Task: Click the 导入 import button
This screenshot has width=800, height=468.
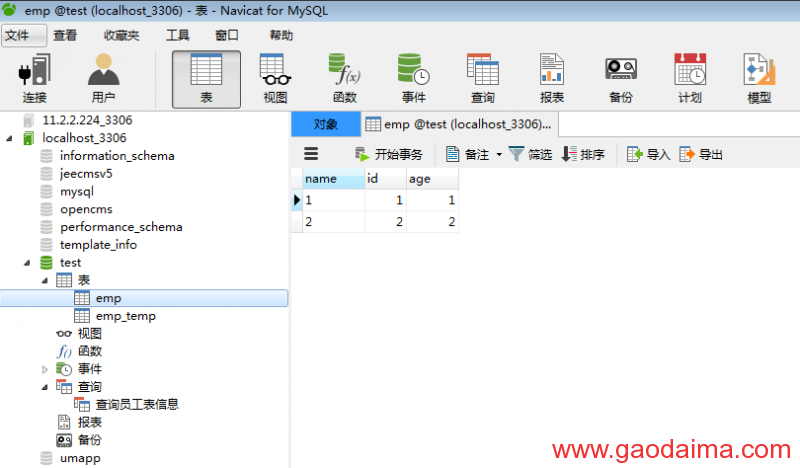Action: click(648, 154)
